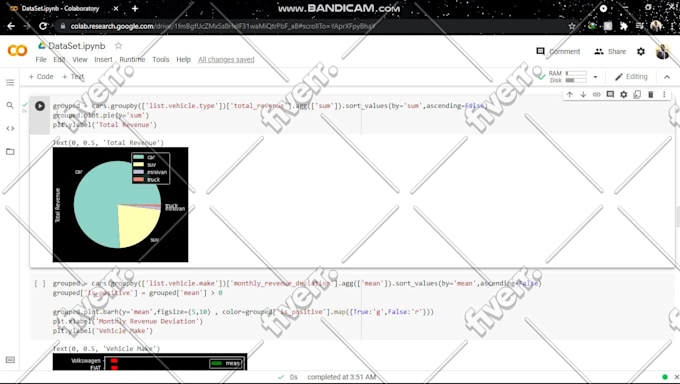Click plt.xlabel('Monthly Revenue Deviation') code line

click(x=128, y=321)
